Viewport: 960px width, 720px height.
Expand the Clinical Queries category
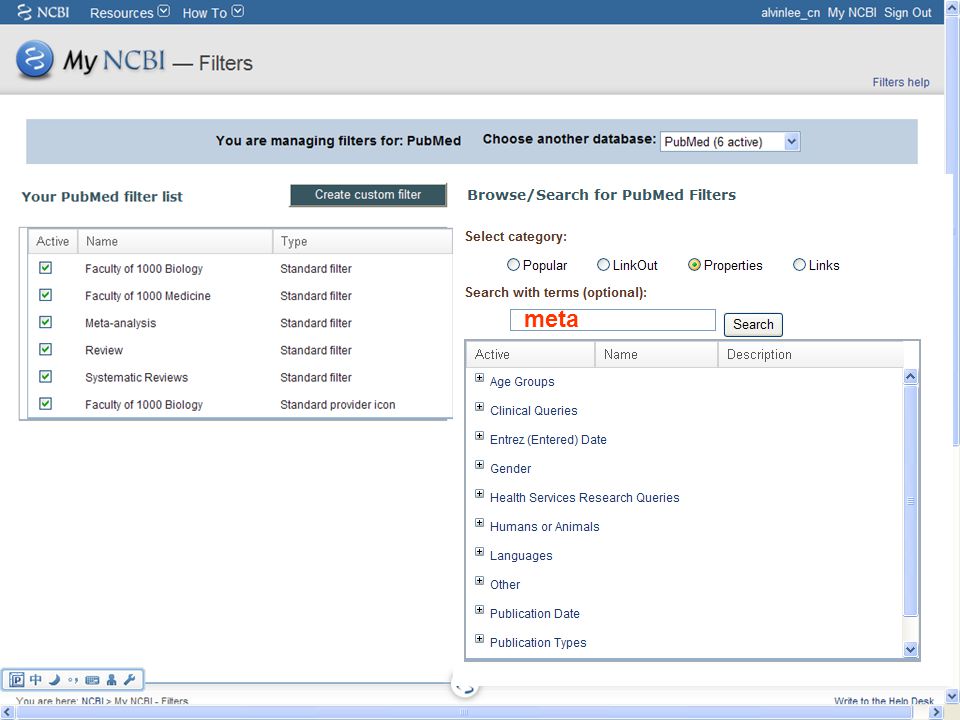479,407
